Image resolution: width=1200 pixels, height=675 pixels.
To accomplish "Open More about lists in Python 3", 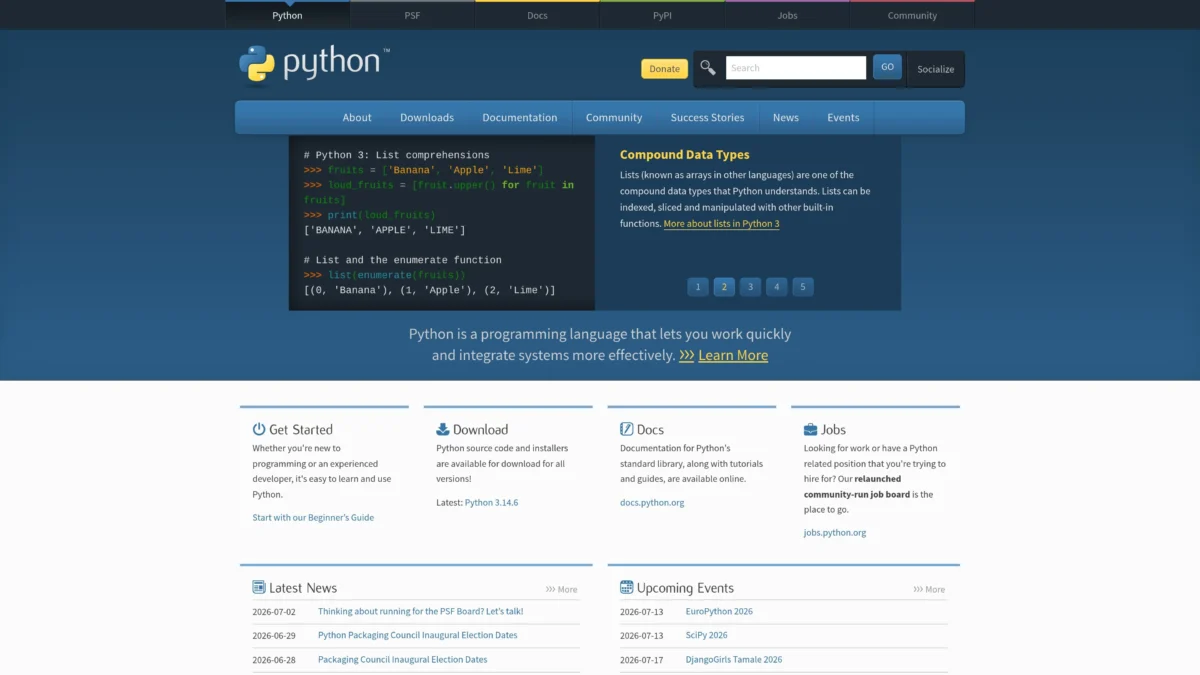I will pos(721,224).
